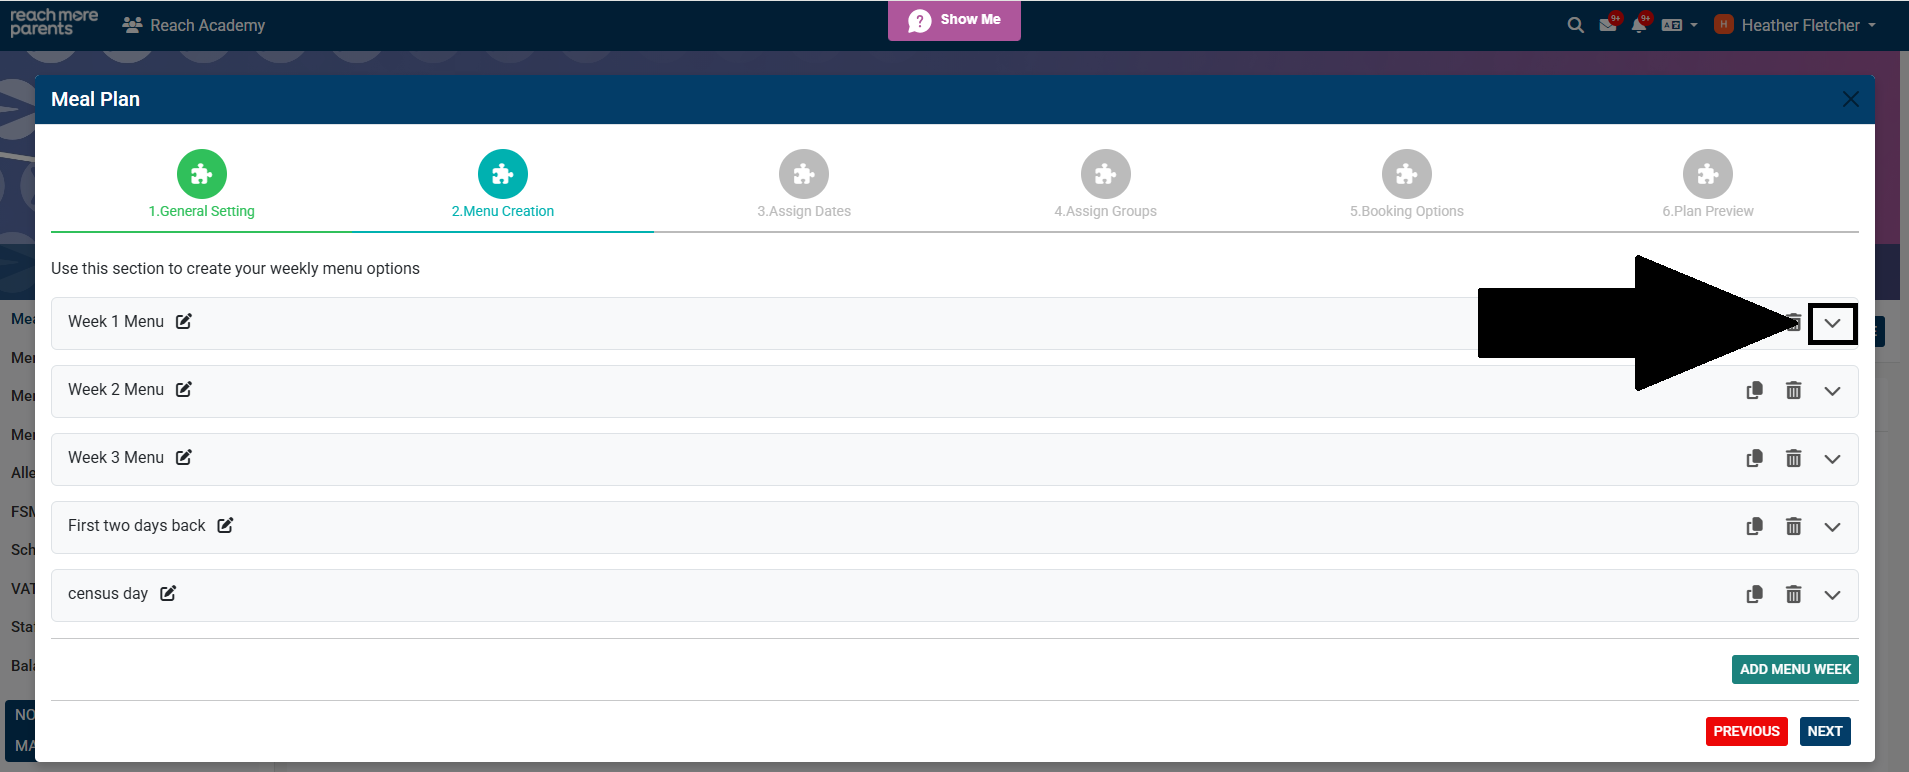Open the search icon in top bar
The height and width of the screenshot is (772, 1909).
1575,25
